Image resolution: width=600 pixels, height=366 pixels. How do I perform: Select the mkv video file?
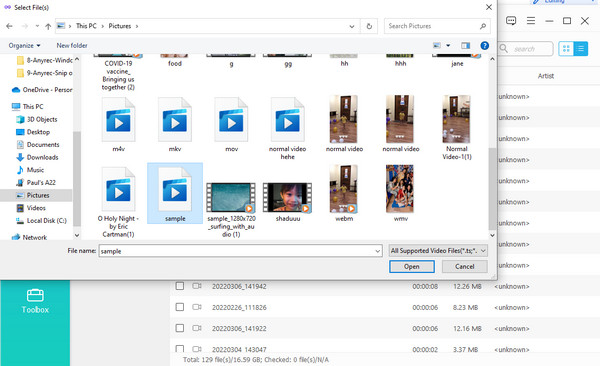click(175, 125)
